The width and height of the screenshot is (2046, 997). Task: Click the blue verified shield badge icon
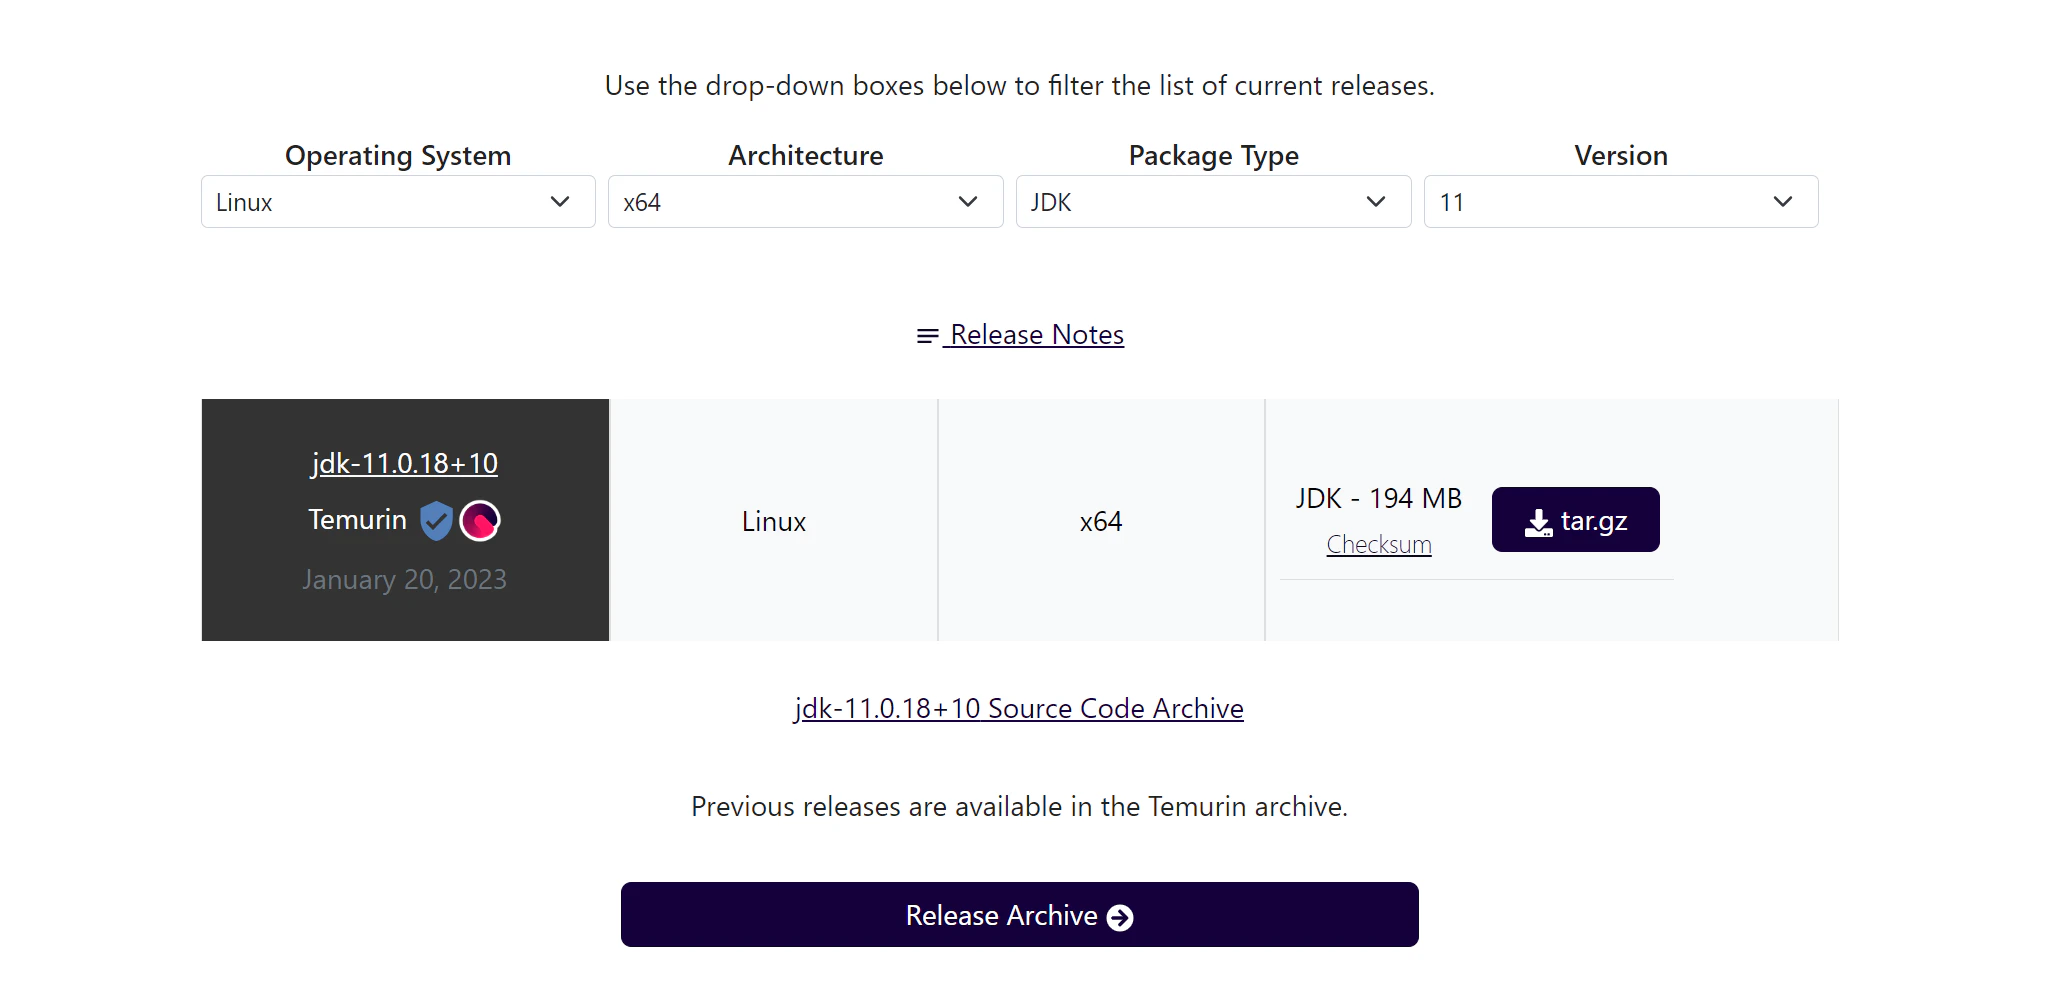click(x=436, y=521)
